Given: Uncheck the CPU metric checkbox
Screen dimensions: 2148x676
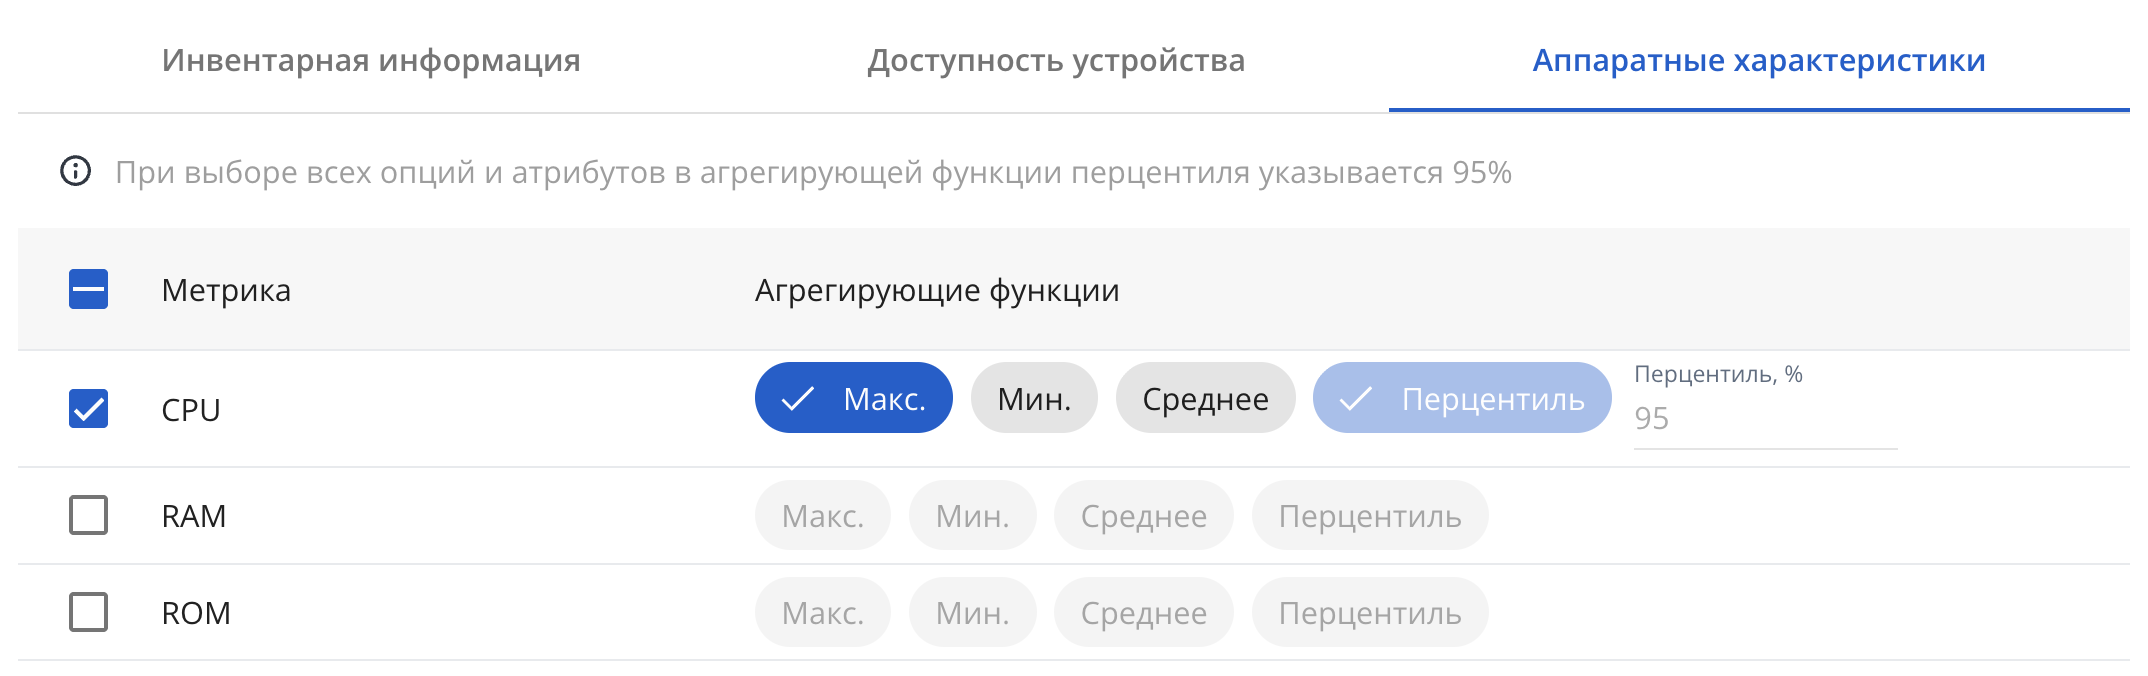Looking at the screenshot, I should tap(89, 409).
